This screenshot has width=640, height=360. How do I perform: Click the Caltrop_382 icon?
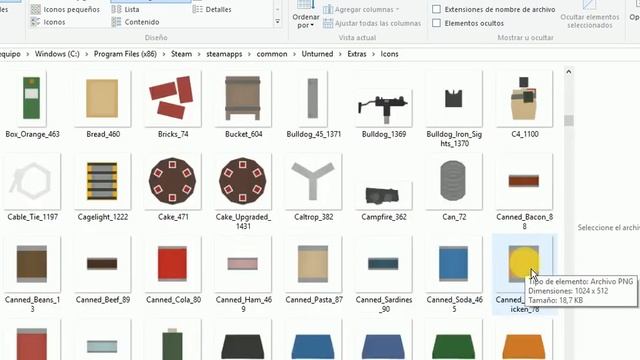coord(313,181)
